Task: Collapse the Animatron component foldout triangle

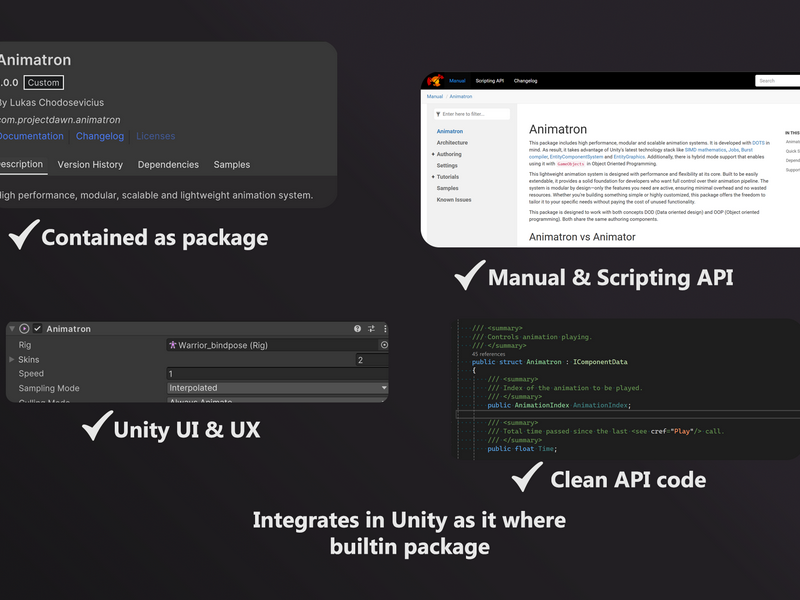Action: (12, 329)
